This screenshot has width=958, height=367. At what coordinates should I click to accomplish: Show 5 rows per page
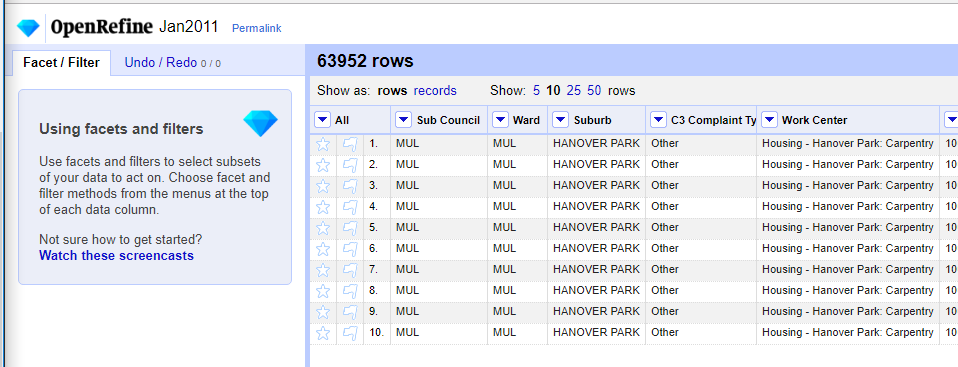(x=536, y=91)
